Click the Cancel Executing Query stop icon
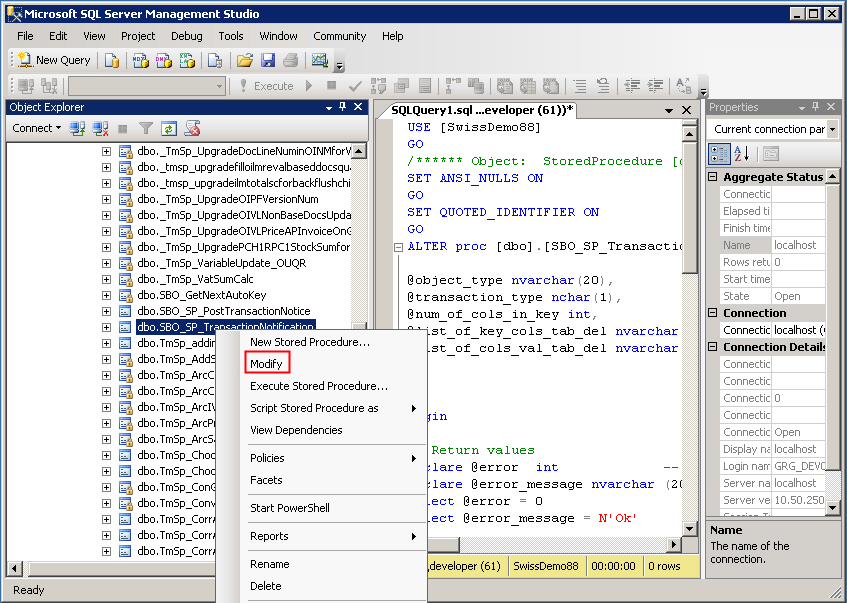 [332, 85]
